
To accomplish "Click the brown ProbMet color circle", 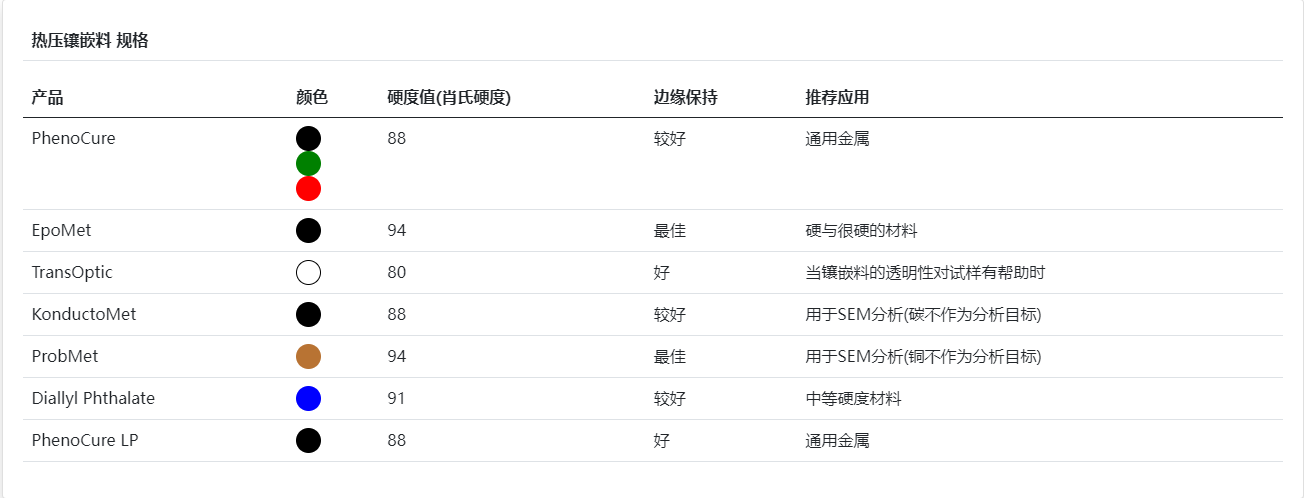I will pos(308,356).
